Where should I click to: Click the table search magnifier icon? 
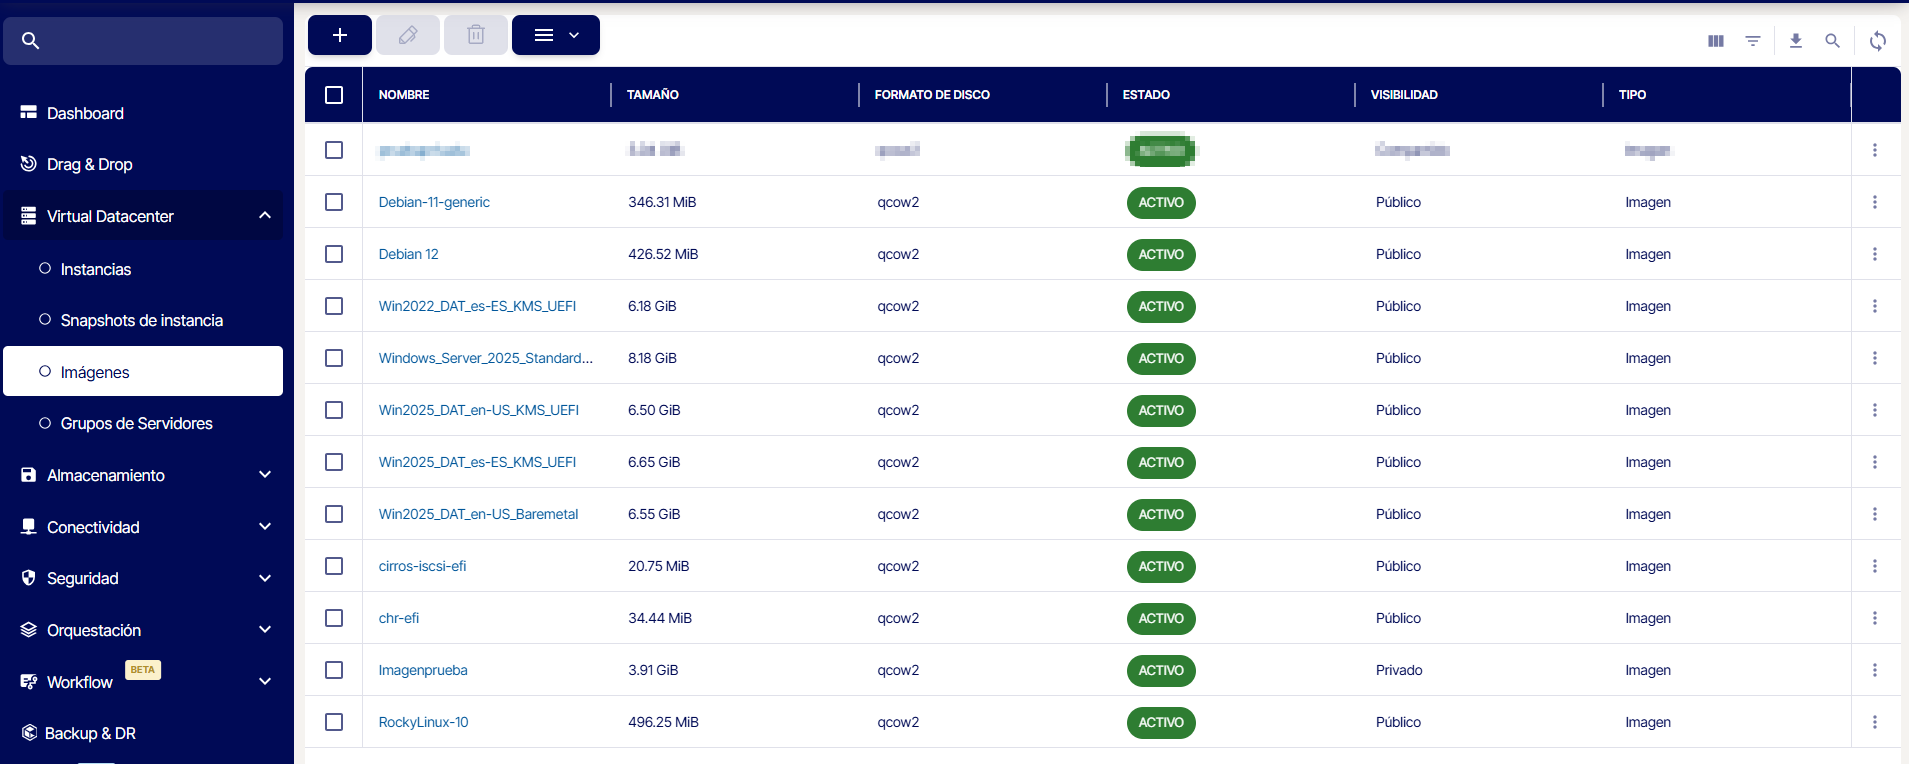(x=1832, y=41)
